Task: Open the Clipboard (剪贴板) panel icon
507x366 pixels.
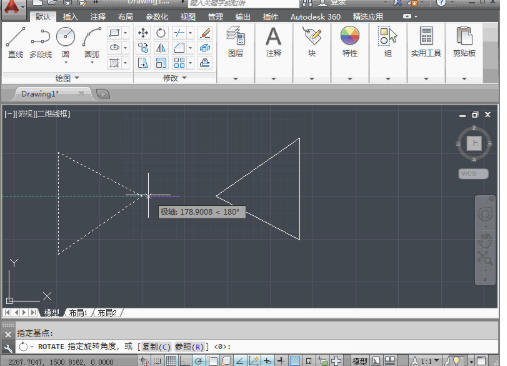Action: [464, 36]
